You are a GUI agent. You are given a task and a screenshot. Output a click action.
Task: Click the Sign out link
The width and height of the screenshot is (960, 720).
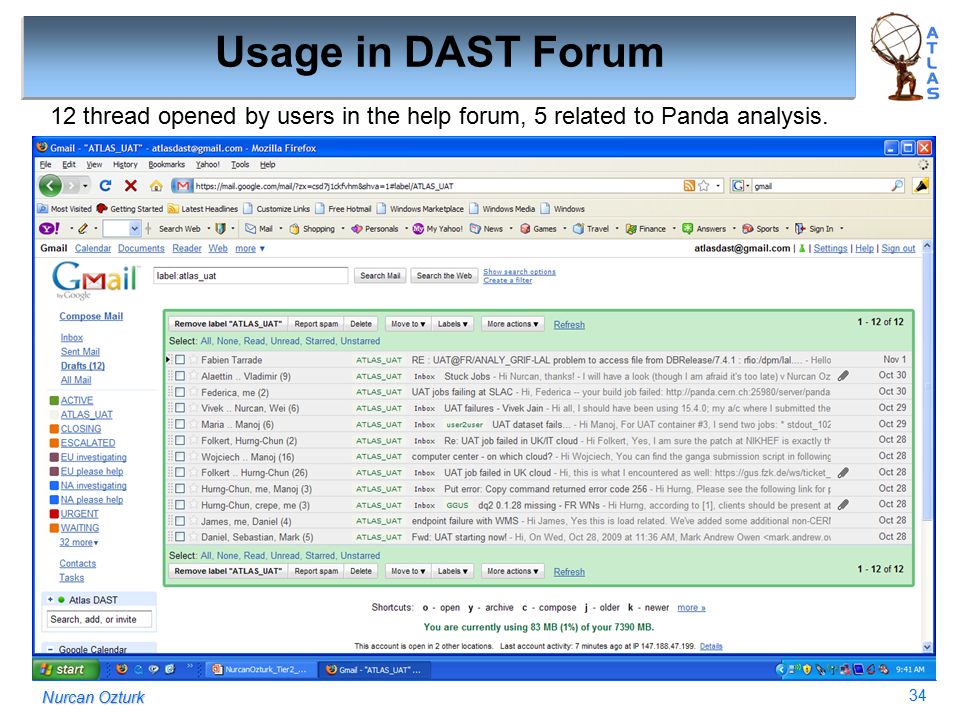tap(898, 249)
